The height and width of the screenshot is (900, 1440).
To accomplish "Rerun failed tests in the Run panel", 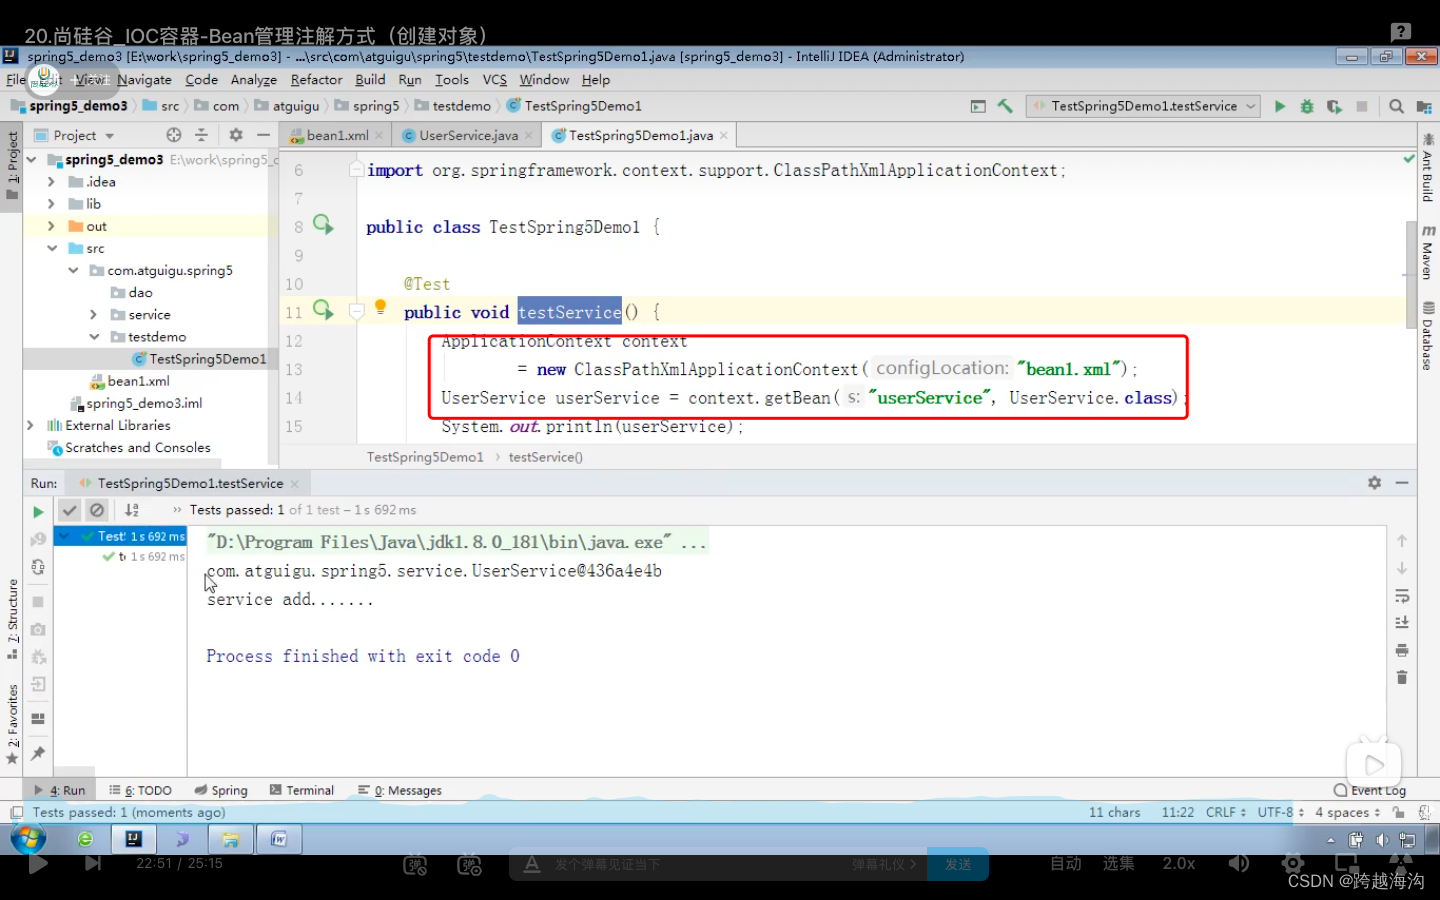I will 38,539.
